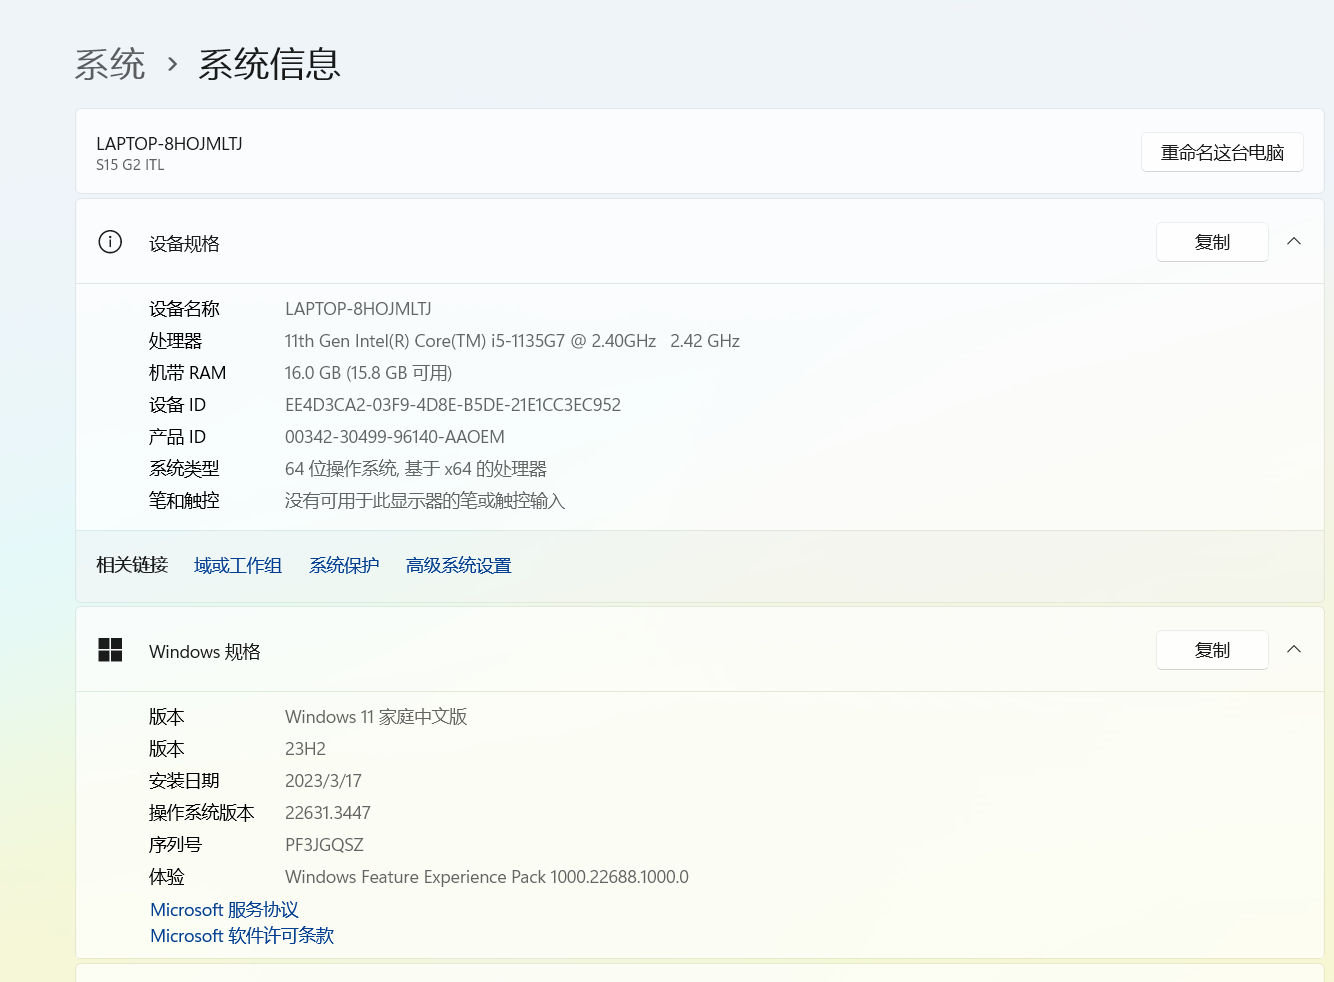The height and width of the screenshot is (982, 1334).
Task: Click the 设备规格 section title
Action: pos(184,244)
